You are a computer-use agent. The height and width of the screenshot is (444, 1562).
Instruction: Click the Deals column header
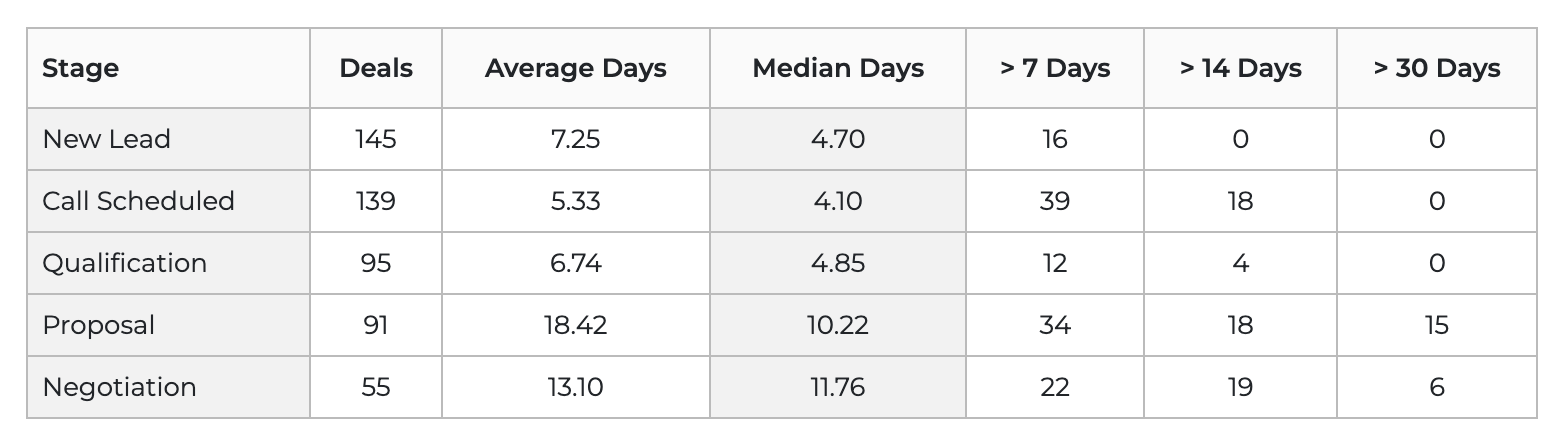[x=376, y=68]
